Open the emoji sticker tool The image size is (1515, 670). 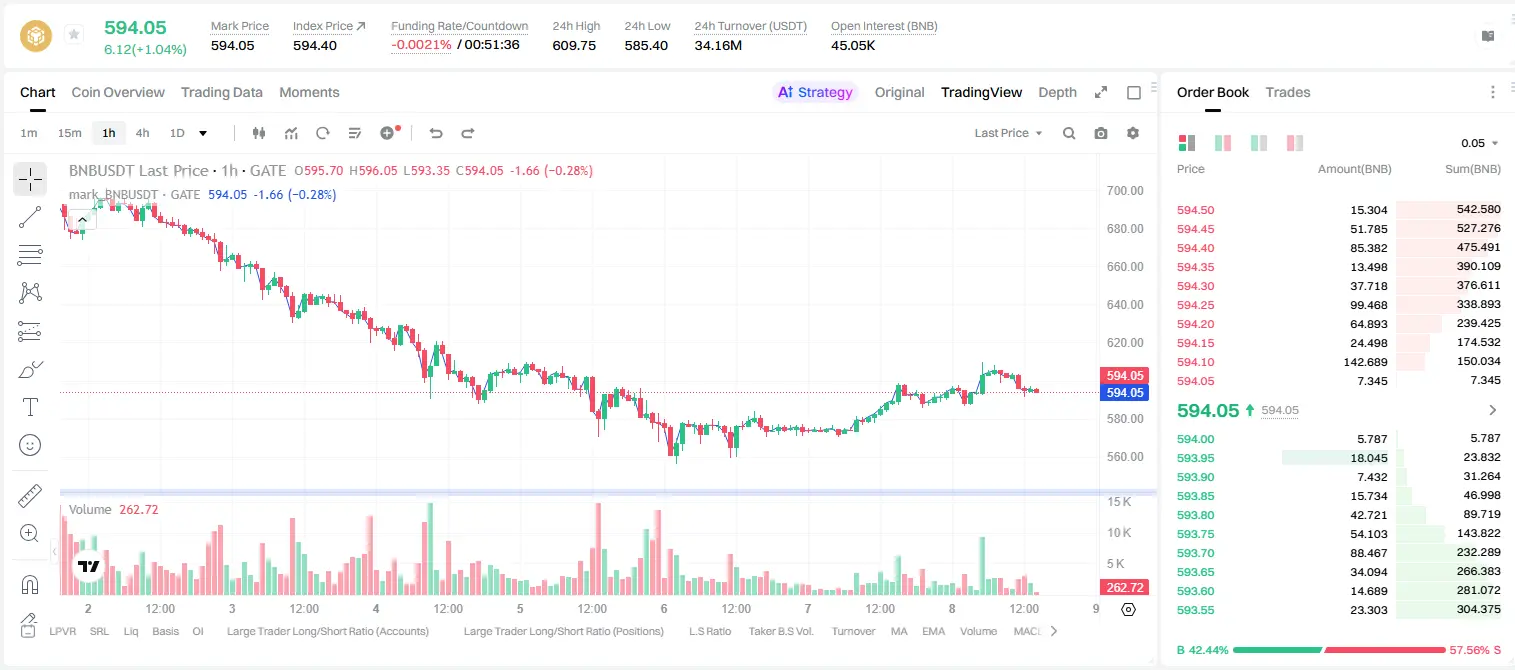click(x=30, y=445)
